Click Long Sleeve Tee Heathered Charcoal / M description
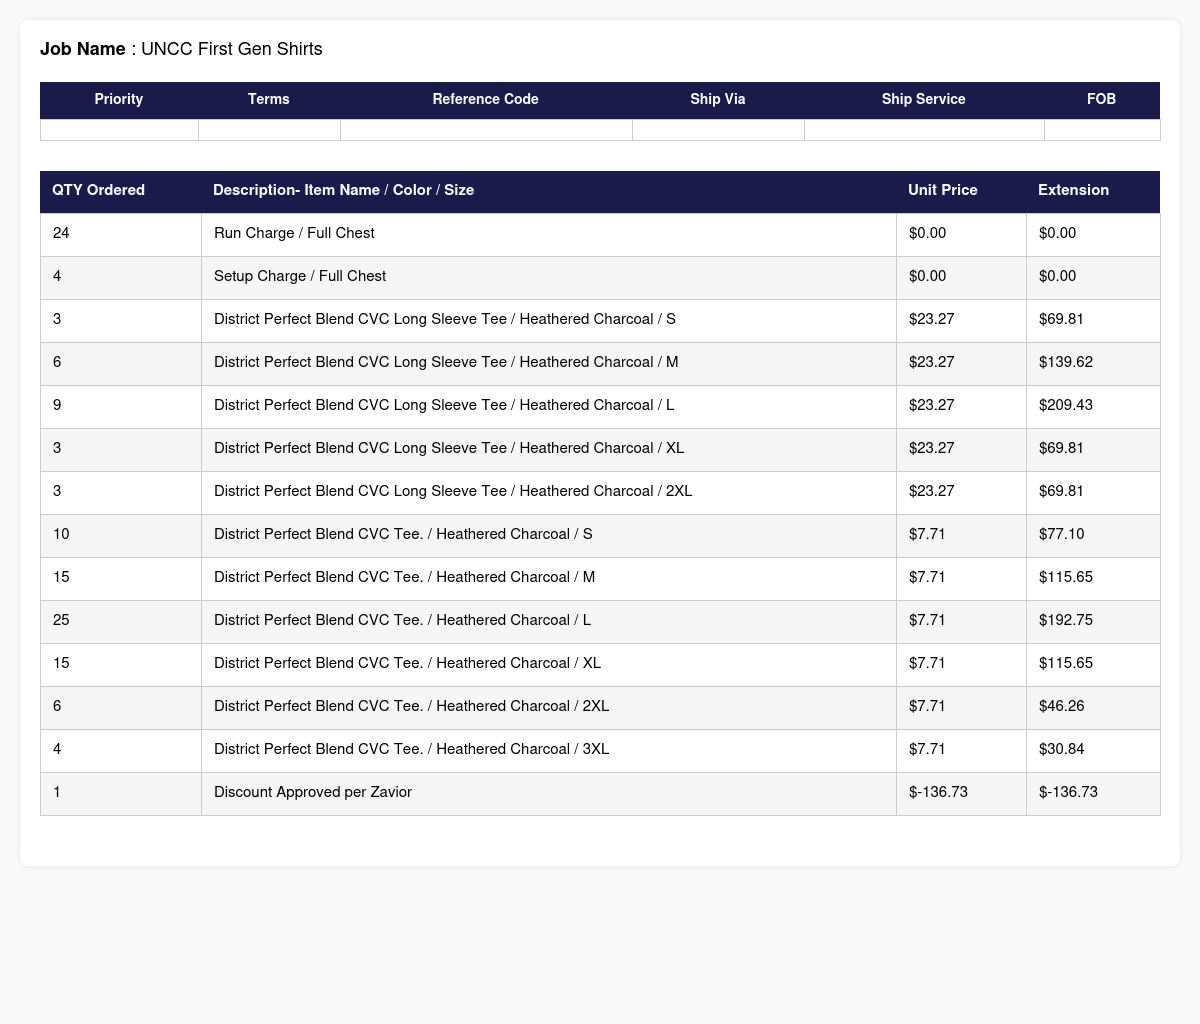Screen dimensions: 1200x1024 click(x=446, y=362)
